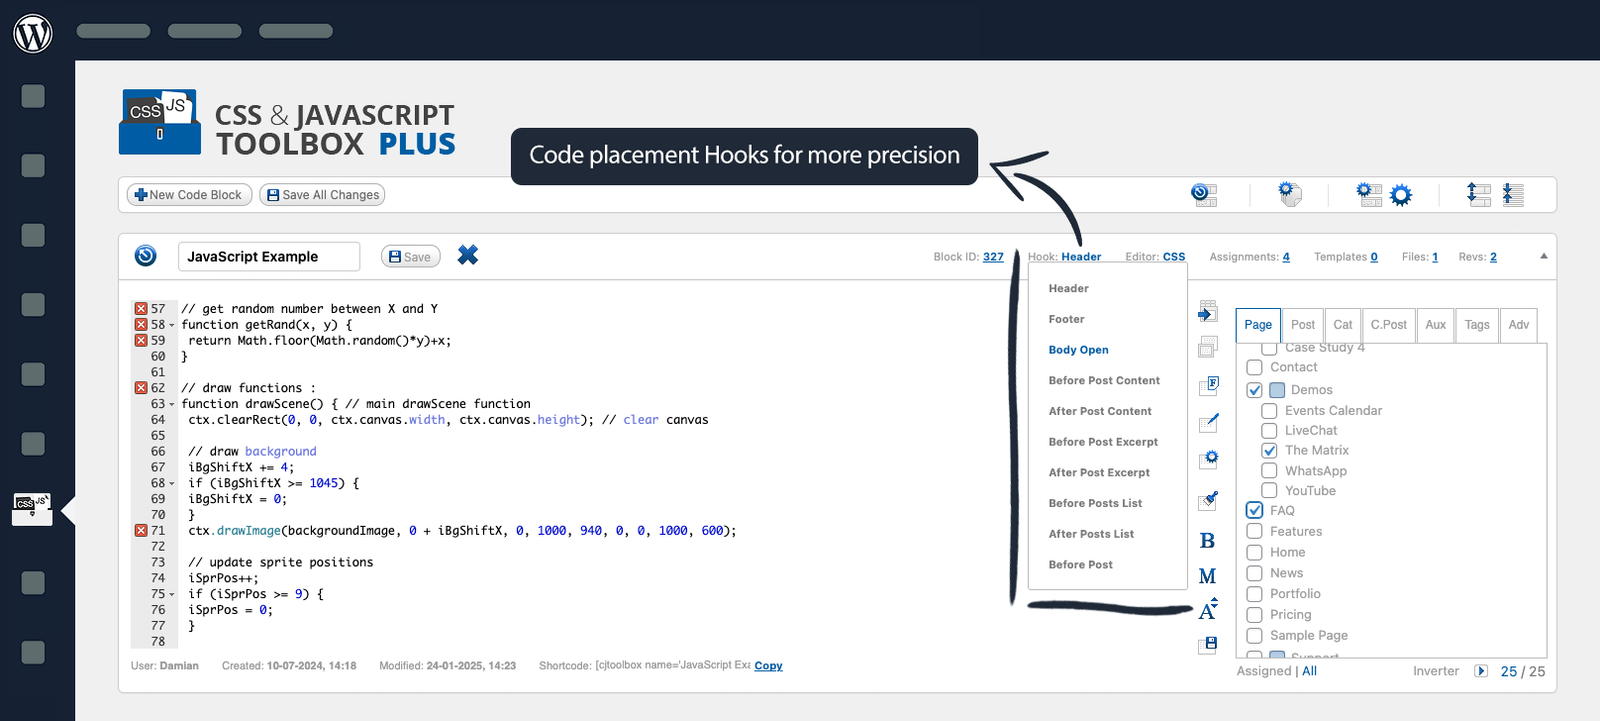The width and height of the screenshot is (1600, 721).
Task: Click the New Code Block button
Action: tap(189, 195)
